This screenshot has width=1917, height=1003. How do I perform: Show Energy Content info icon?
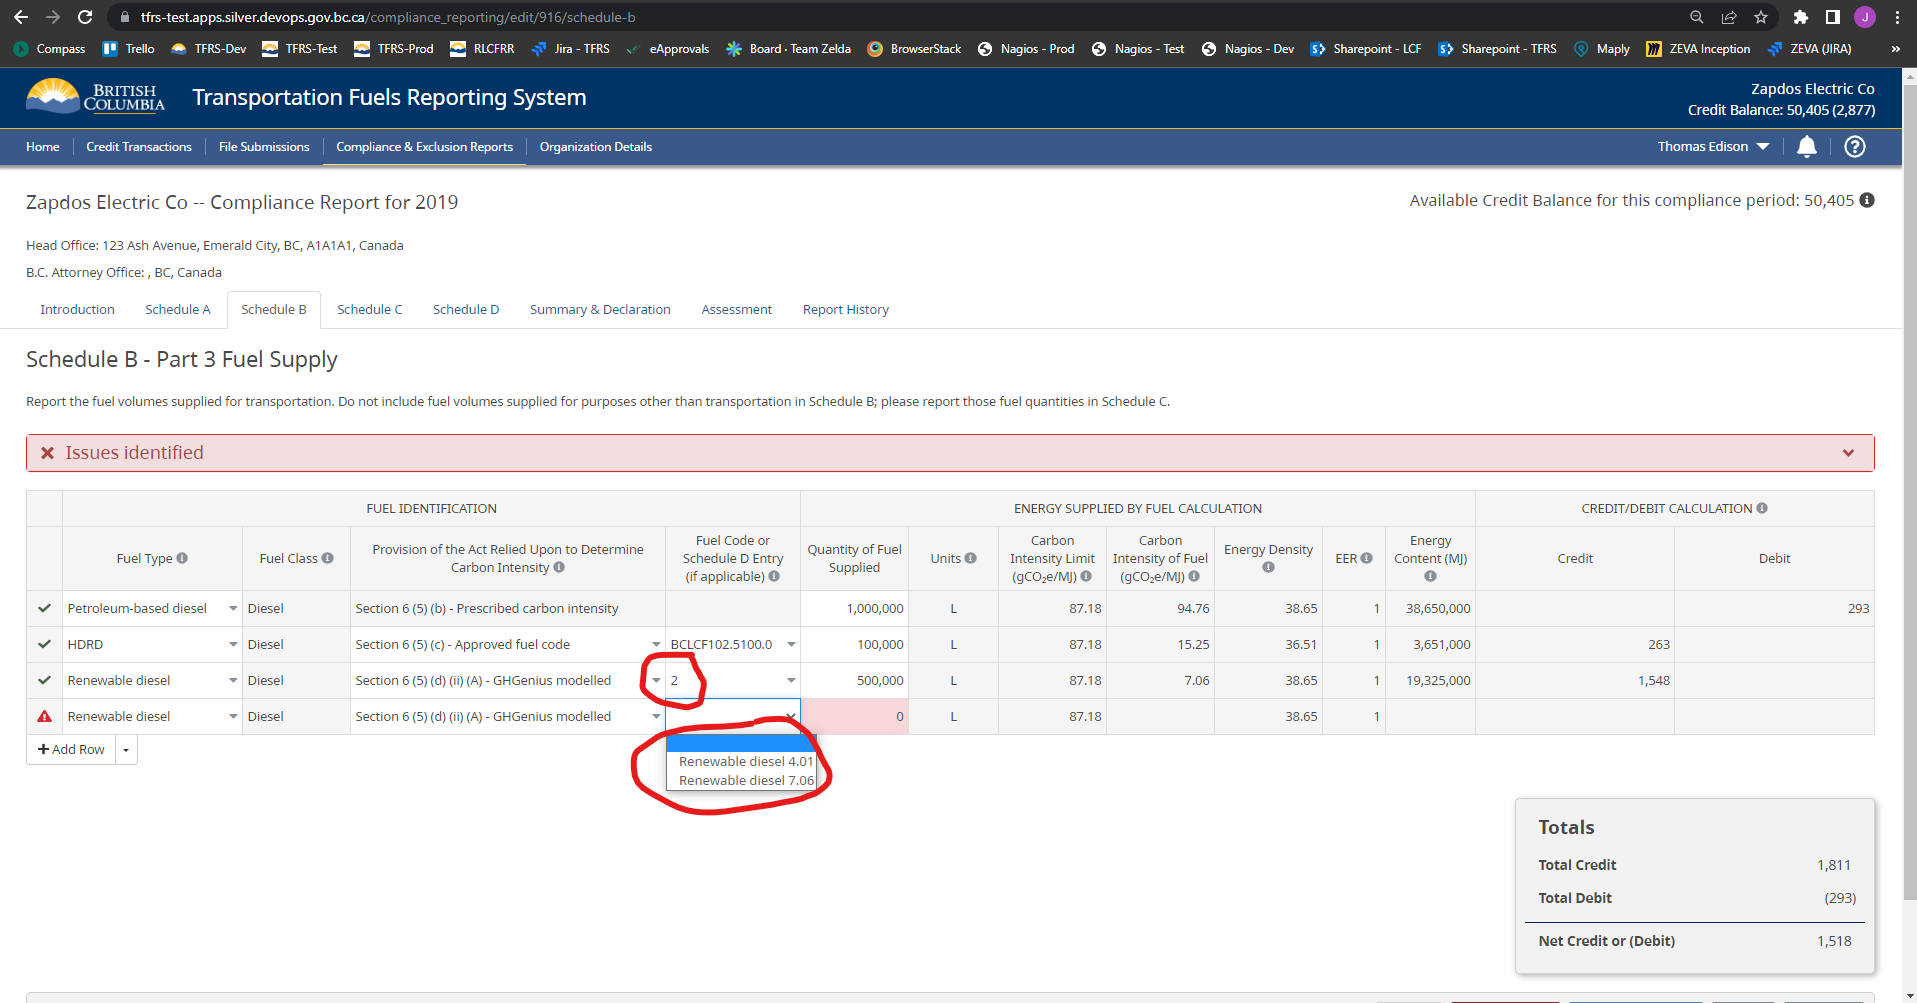1430,576
